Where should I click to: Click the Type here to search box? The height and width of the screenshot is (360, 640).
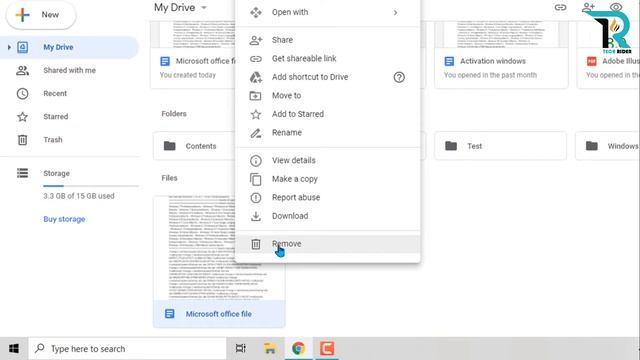(127, 349)
